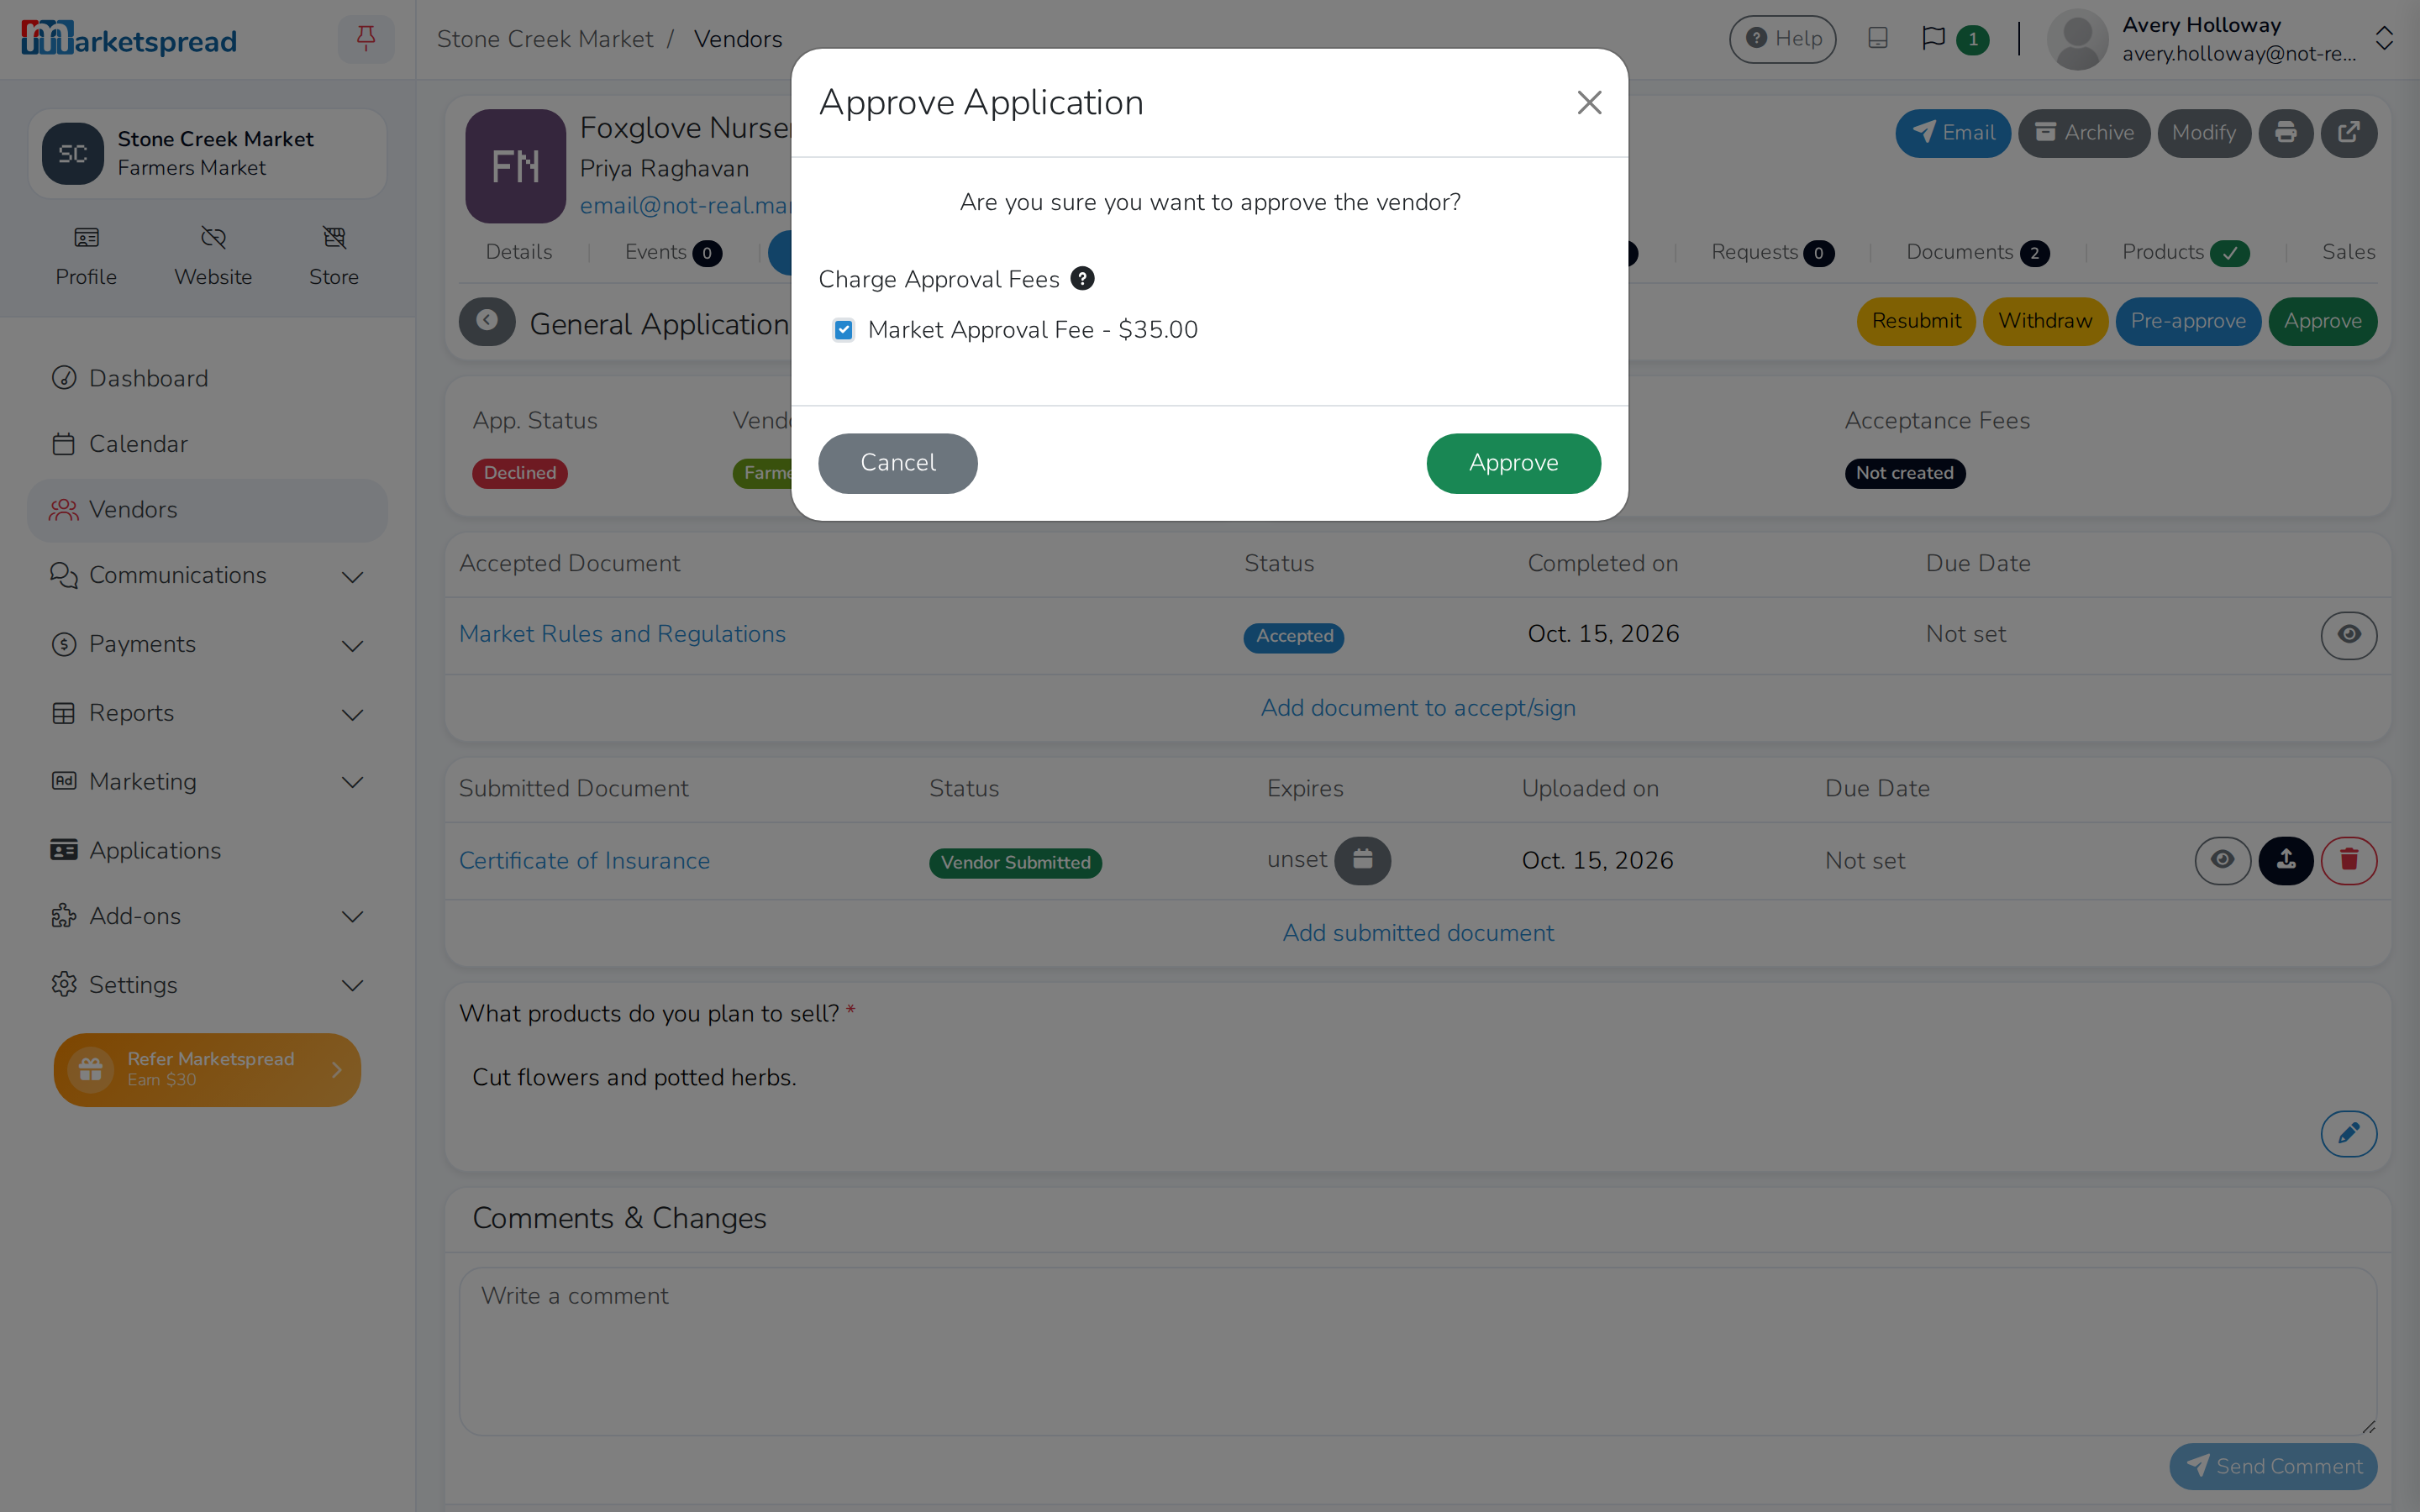Click the Charge Approval Fees help icon
2420x1512 pixels.
coord(1082,278)
